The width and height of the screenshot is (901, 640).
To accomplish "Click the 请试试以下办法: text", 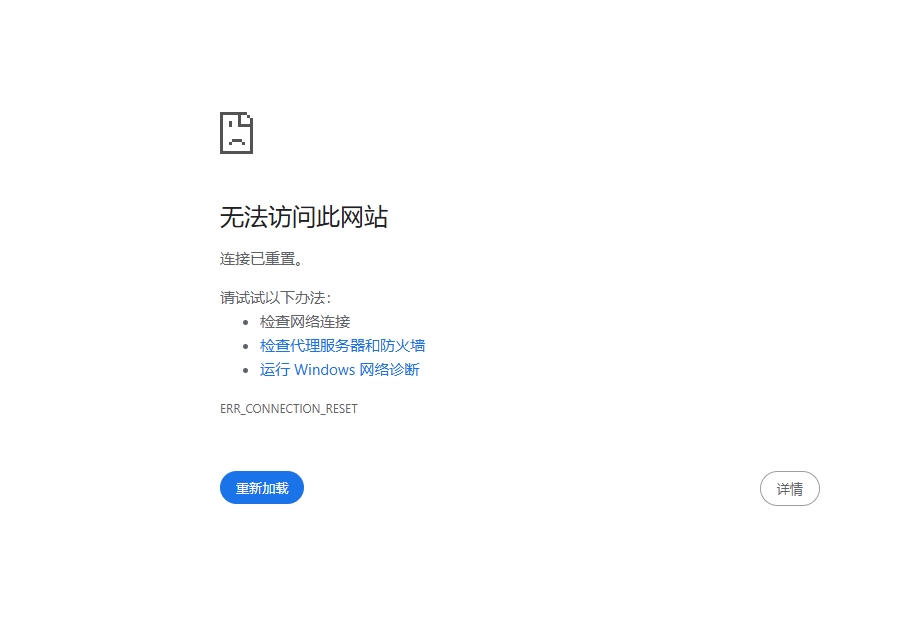I will (275, 298).
